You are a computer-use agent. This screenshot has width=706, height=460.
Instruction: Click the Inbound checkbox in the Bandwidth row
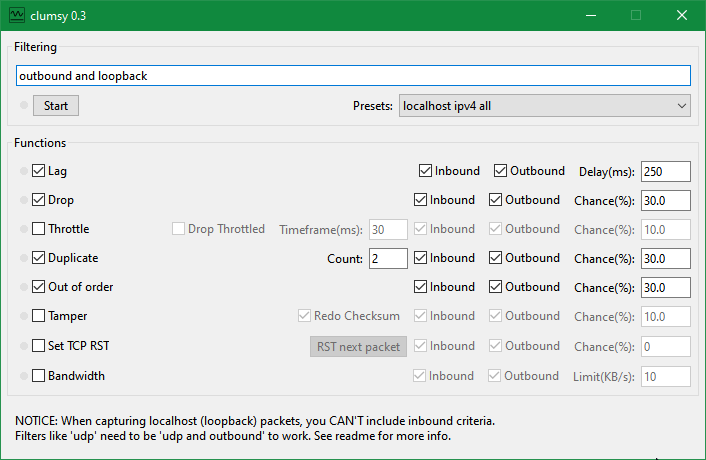click(x=419, y=376)
